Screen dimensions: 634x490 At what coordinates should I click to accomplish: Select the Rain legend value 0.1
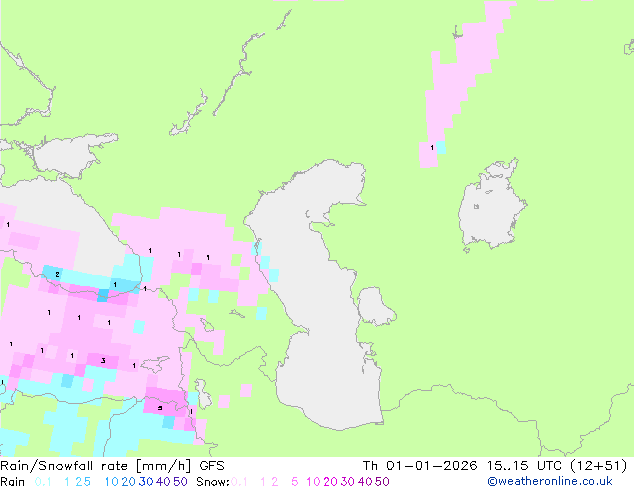(x=43, y=482)
